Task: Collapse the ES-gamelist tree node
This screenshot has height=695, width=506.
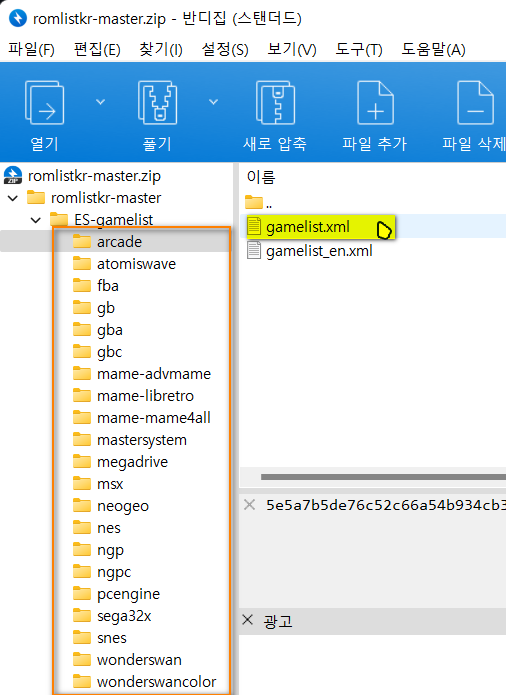Action: pyautogui.click(x=36, y=220)
